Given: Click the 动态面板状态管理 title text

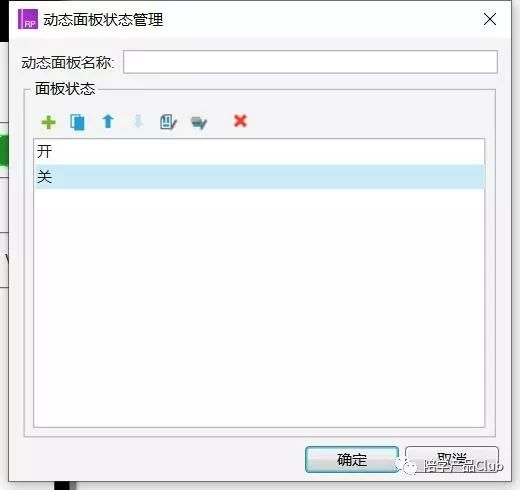Looking at the screenshot, I should click(103, 20).
